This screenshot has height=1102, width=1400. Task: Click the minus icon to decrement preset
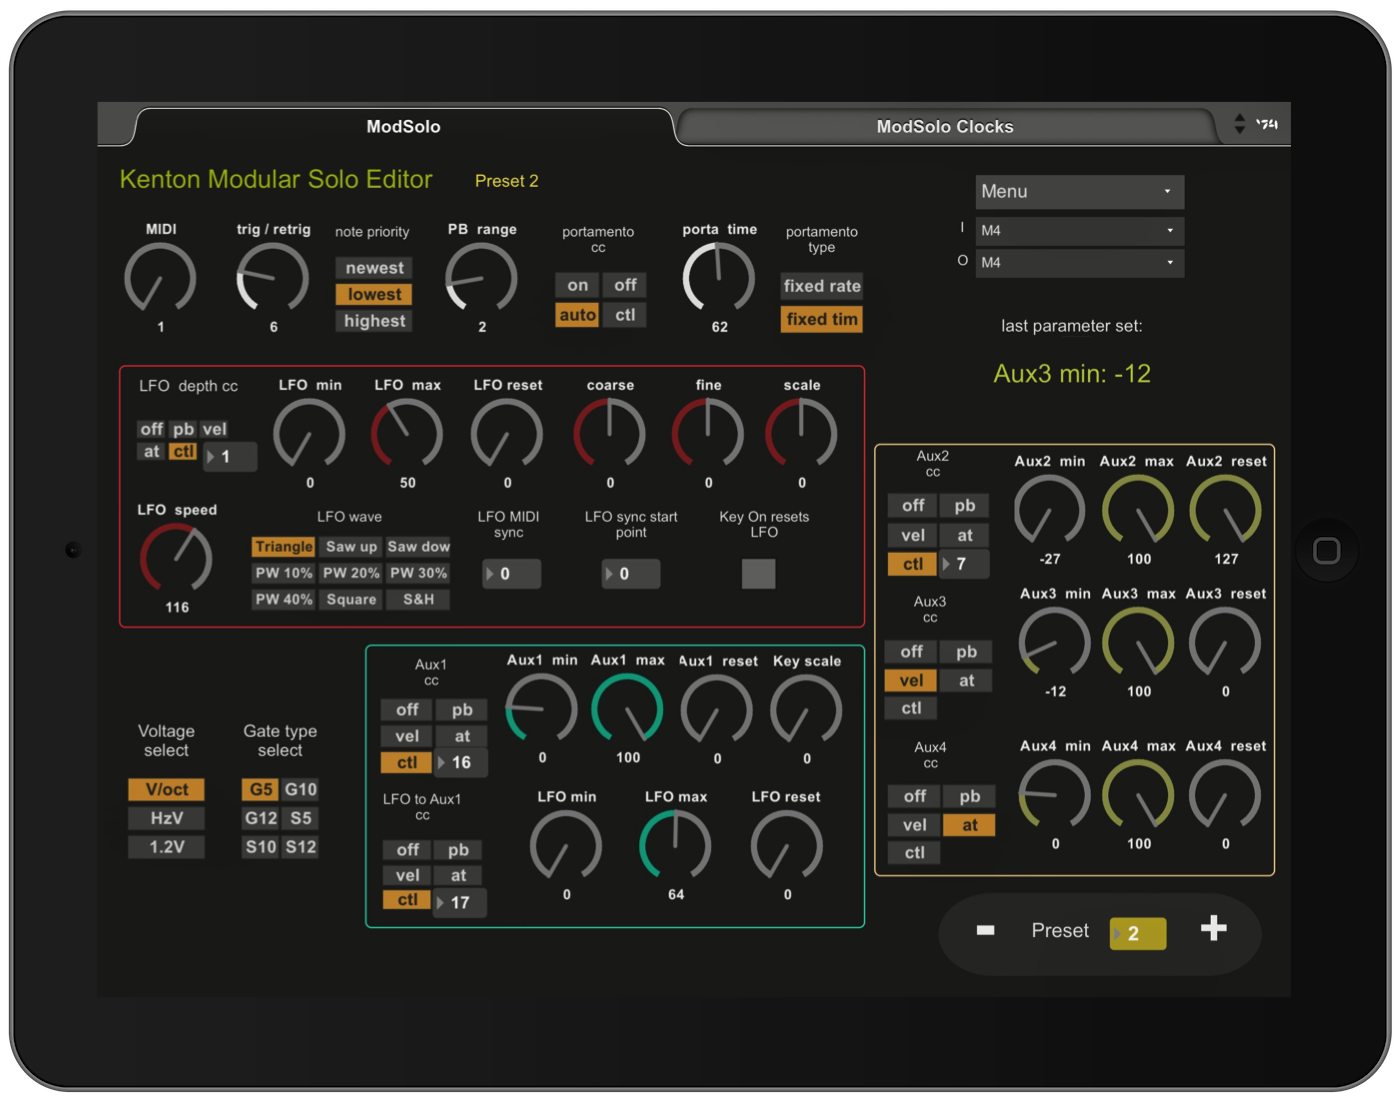[x=985, y=930]
